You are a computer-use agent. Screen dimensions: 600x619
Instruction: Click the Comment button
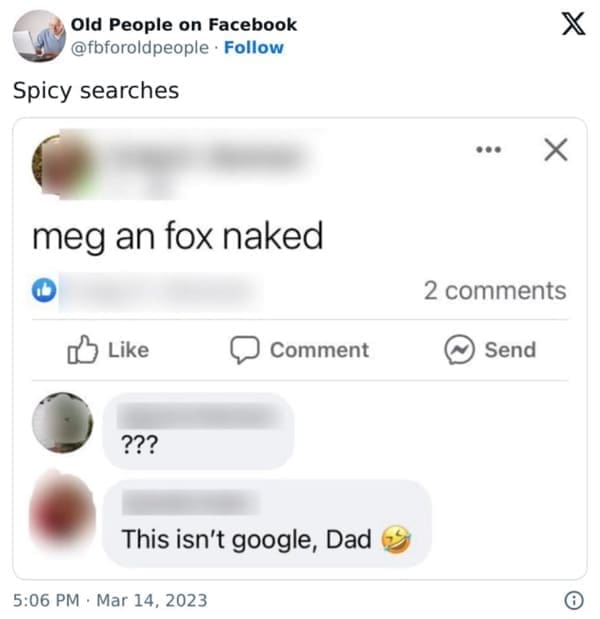coord(300,350)
